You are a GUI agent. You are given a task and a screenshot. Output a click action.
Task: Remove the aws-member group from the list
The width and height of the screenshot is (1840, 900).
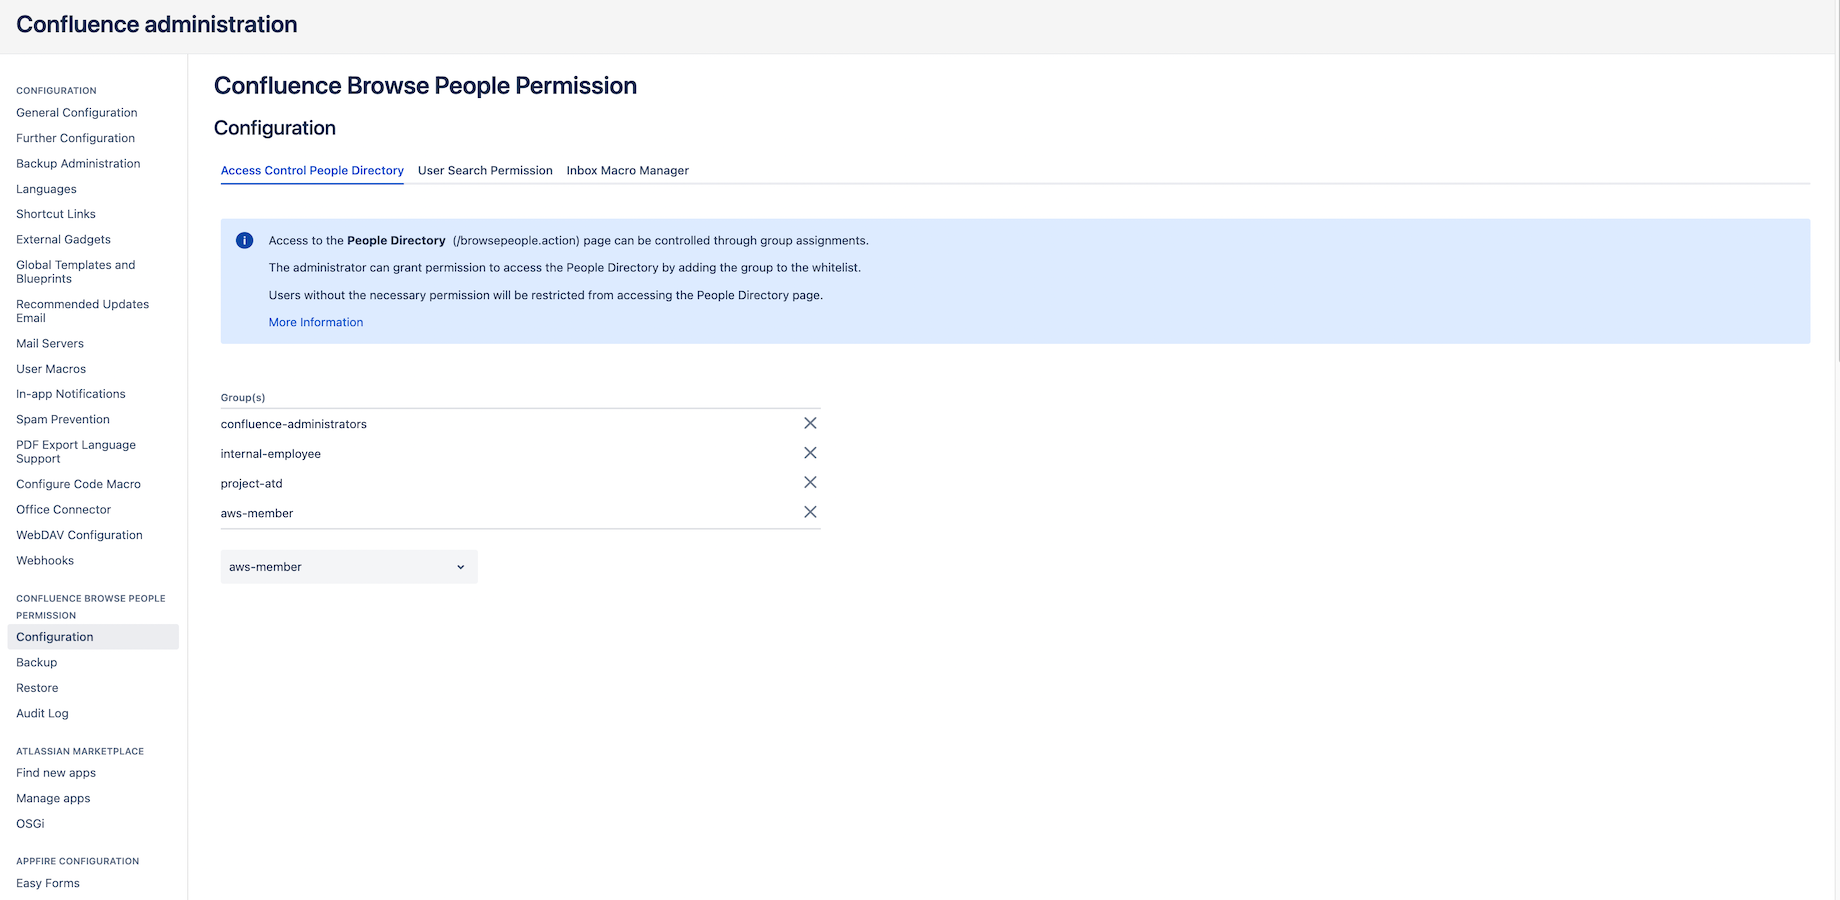(810, 512)
